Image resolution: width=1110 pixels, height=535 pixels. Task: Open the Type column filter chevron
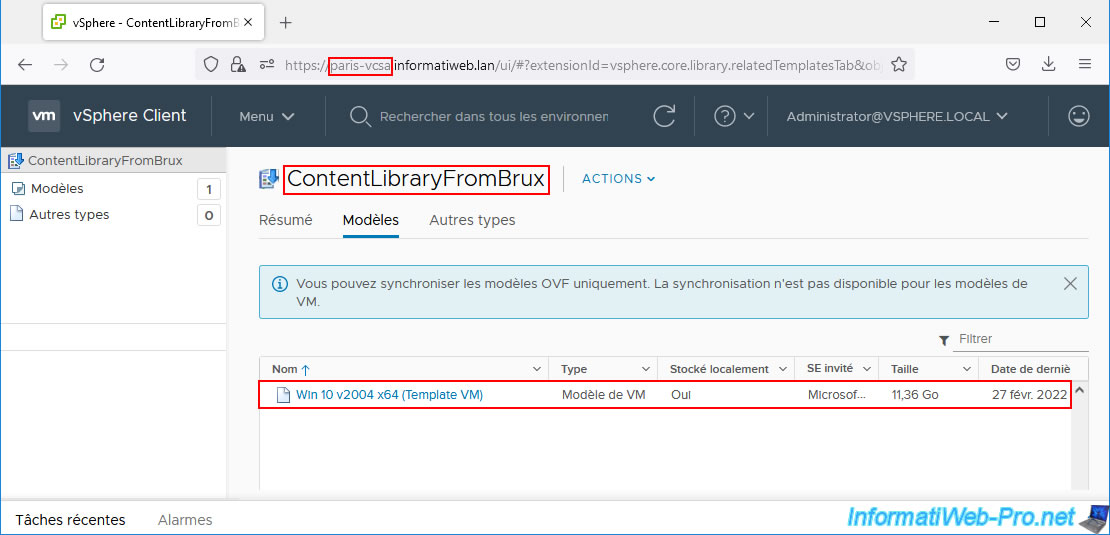pos(646,369)
